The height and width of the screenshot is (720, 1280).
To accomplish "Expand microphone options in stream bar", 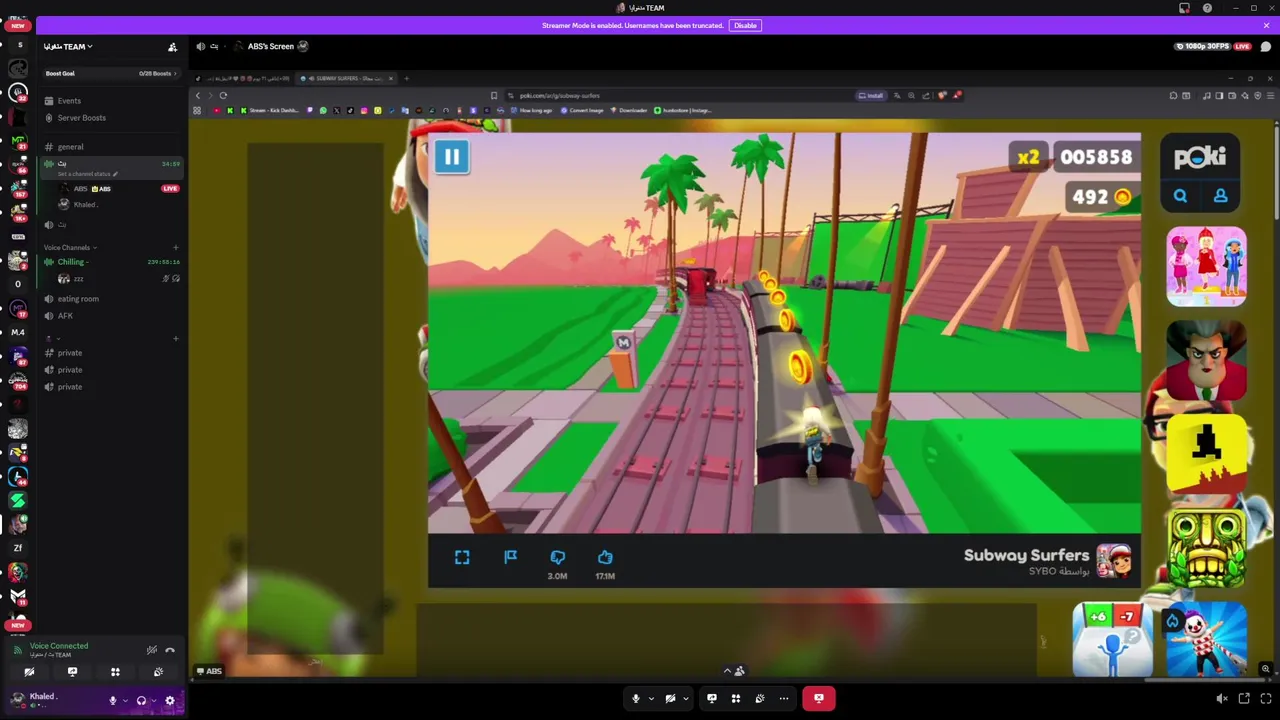I will (x=651, y=698).
